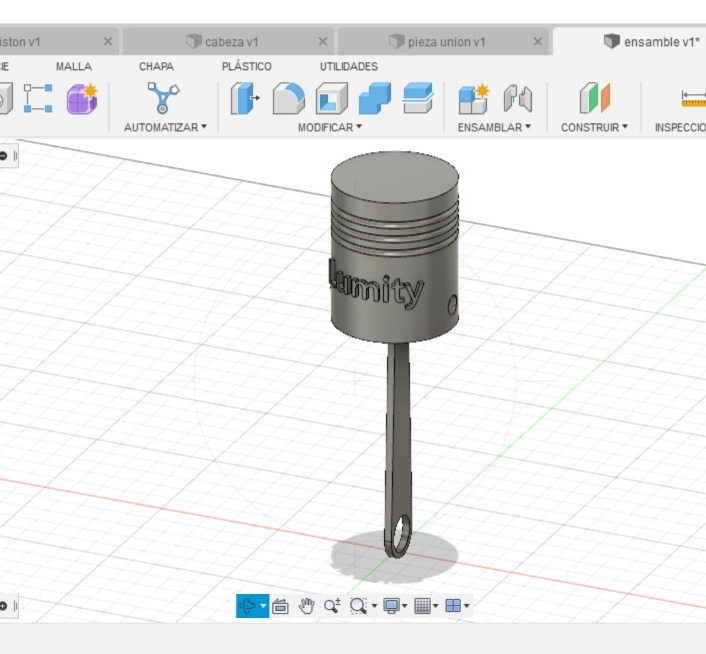Viewport: 706px width, 654px height.
Task: Select the Press Pull tool
Action: coord(245,98)
